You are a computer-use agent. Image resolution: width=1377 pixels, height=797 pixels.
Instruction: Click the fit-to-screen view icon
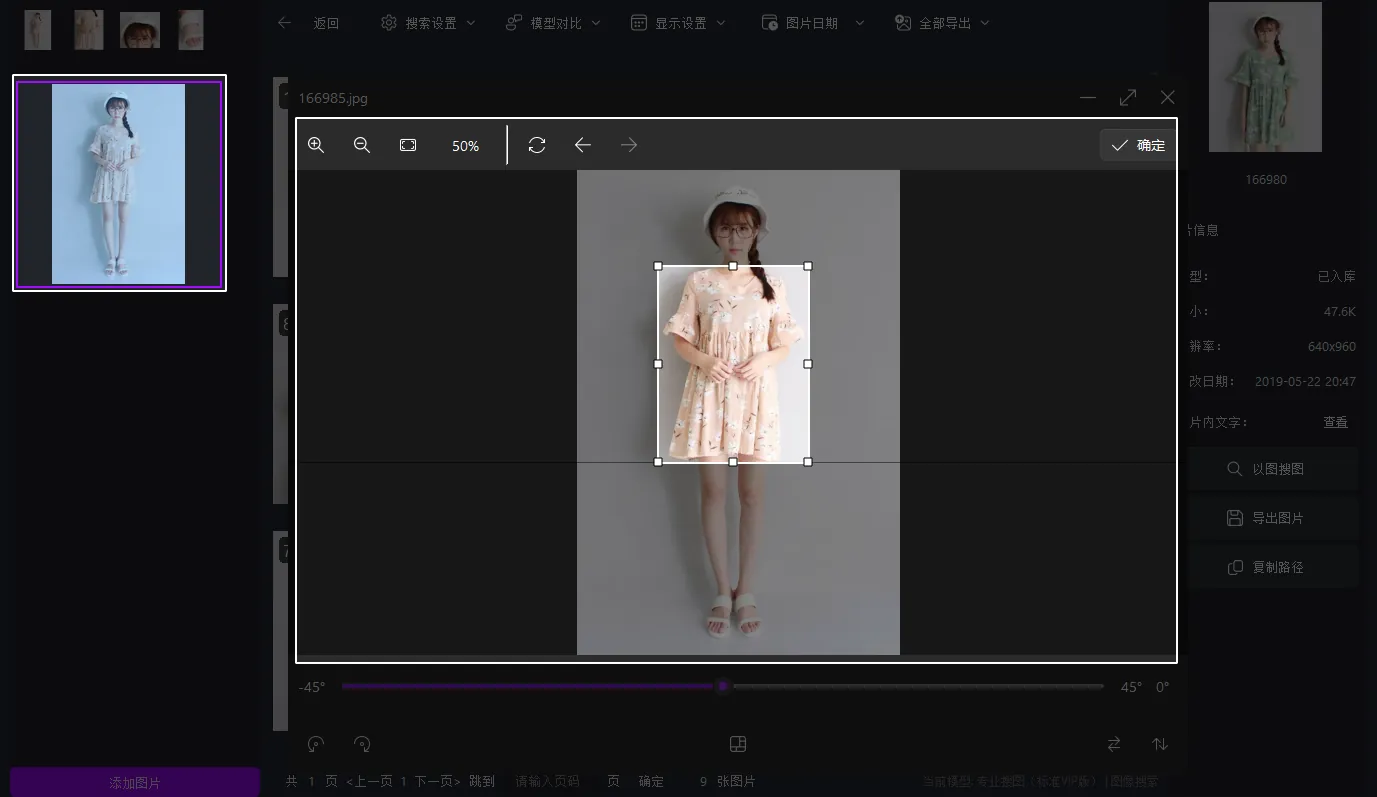click(408, 145)
